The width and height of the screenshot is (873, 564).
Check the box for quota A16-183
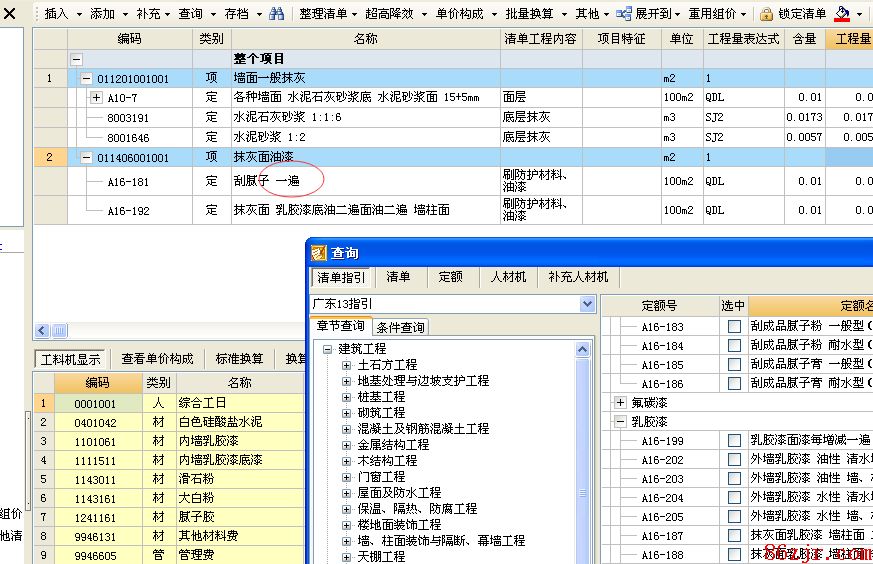pos(734,327)
